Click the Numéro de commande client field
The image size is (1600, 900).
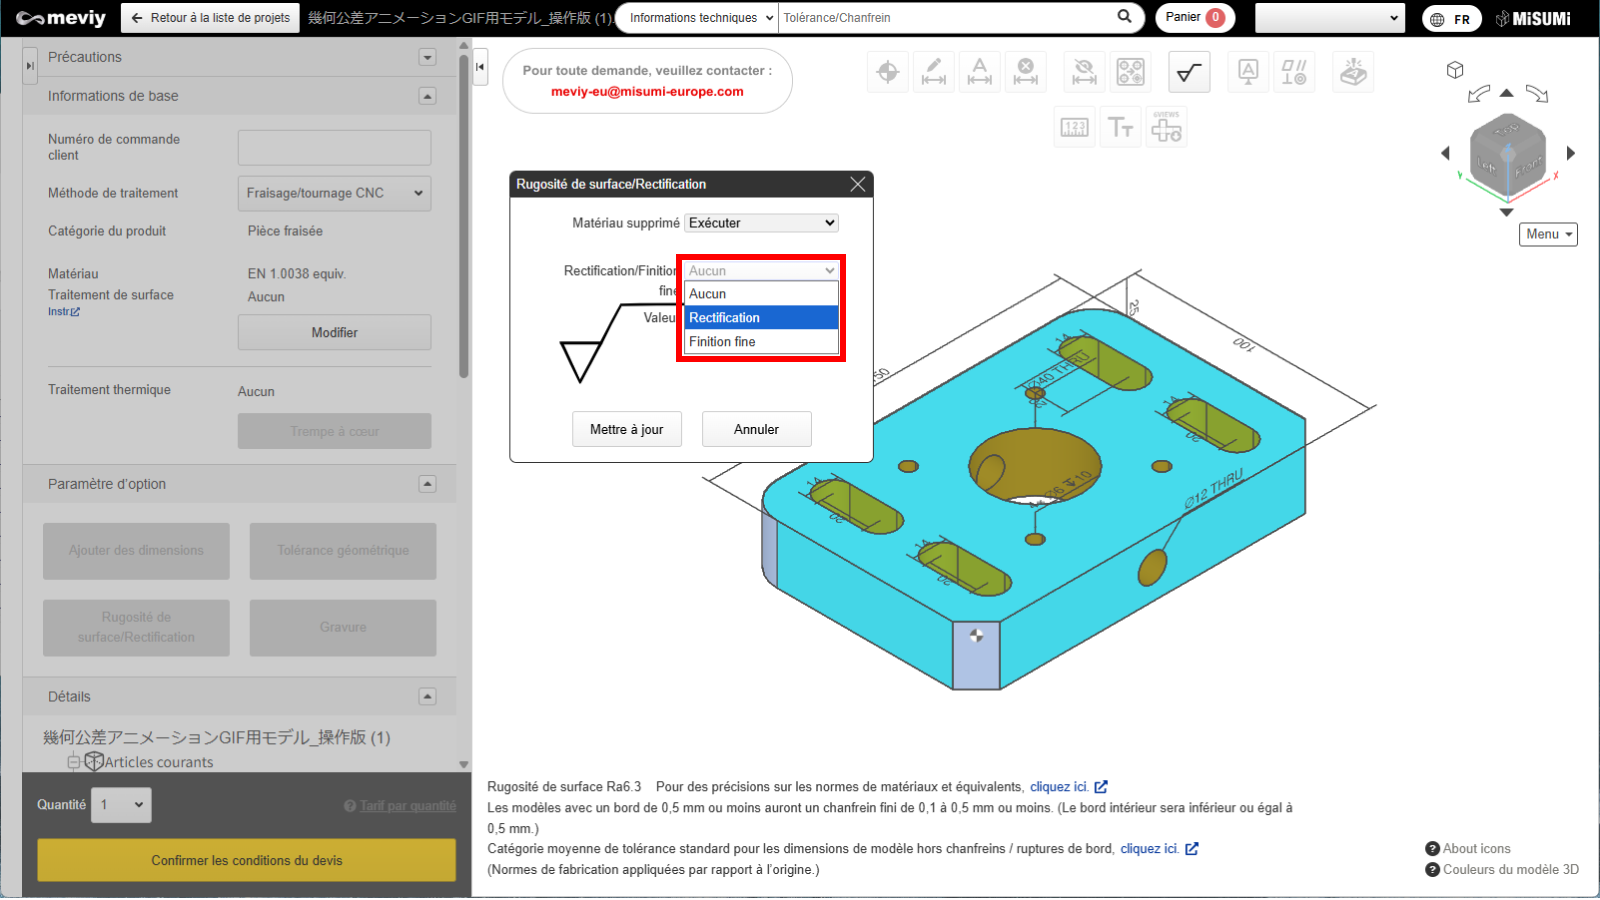click(x=334, y=148)
